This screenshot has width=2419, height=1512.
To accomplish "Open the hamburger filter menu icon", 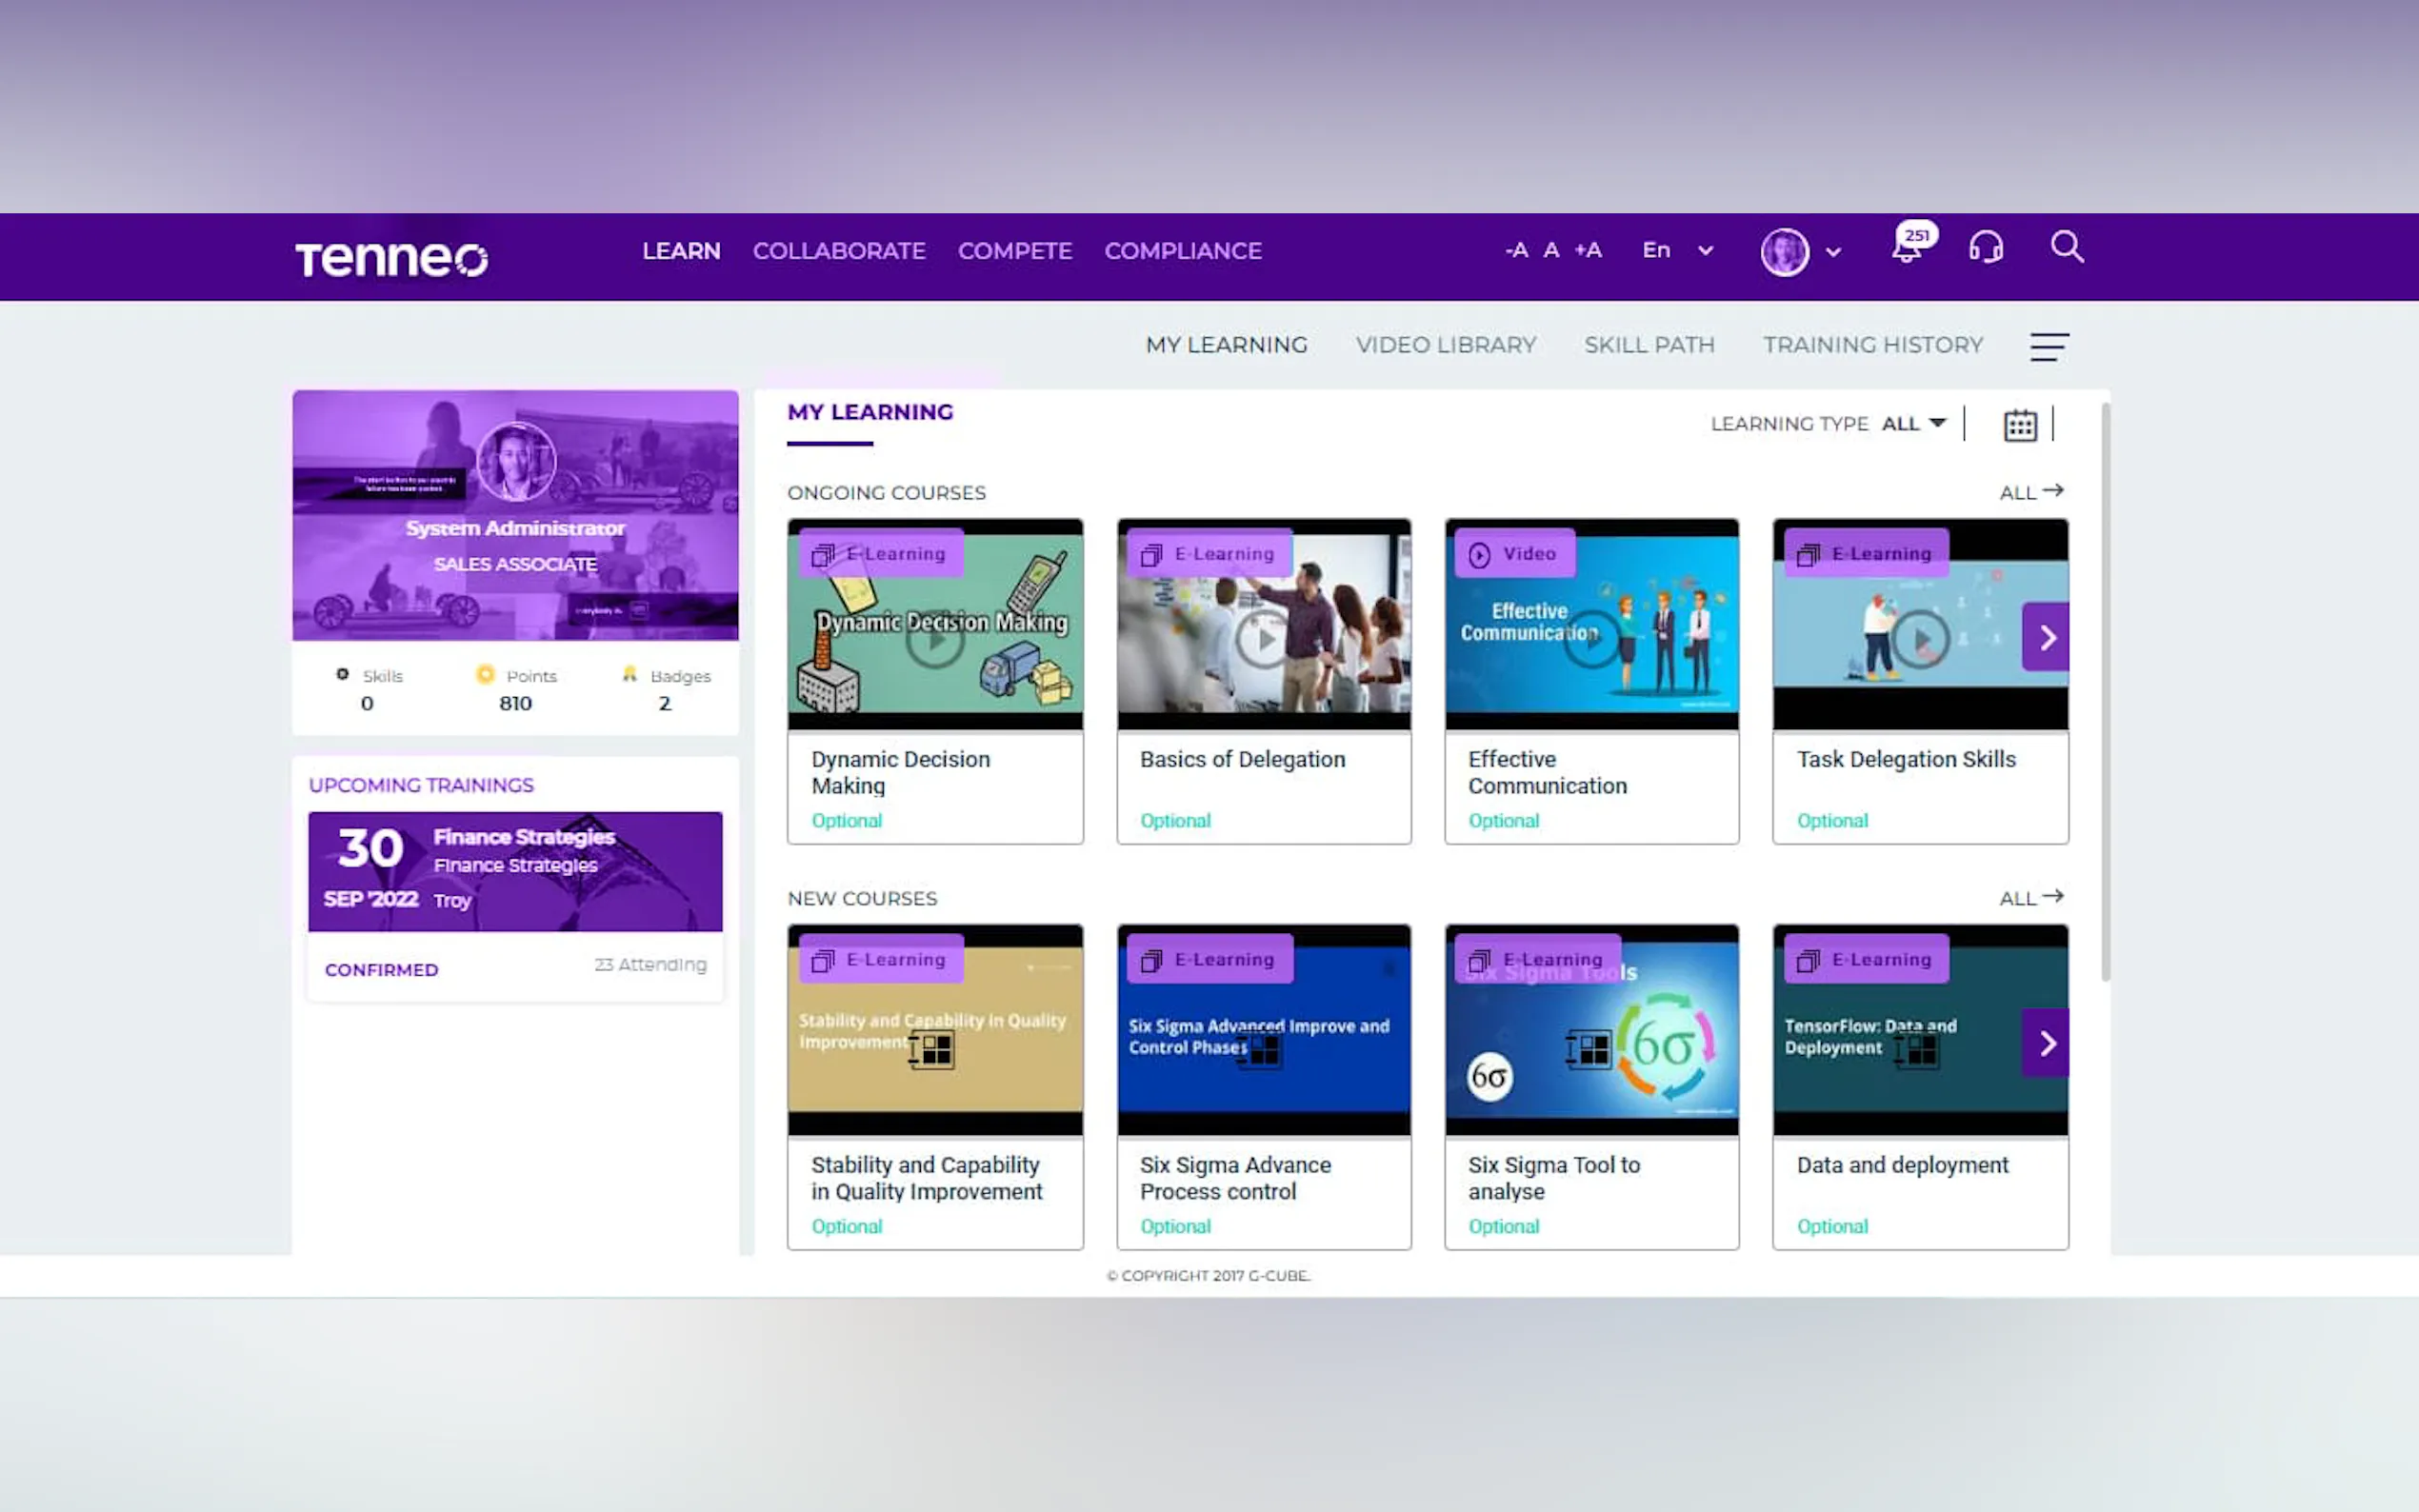I will click(2048, 346).
